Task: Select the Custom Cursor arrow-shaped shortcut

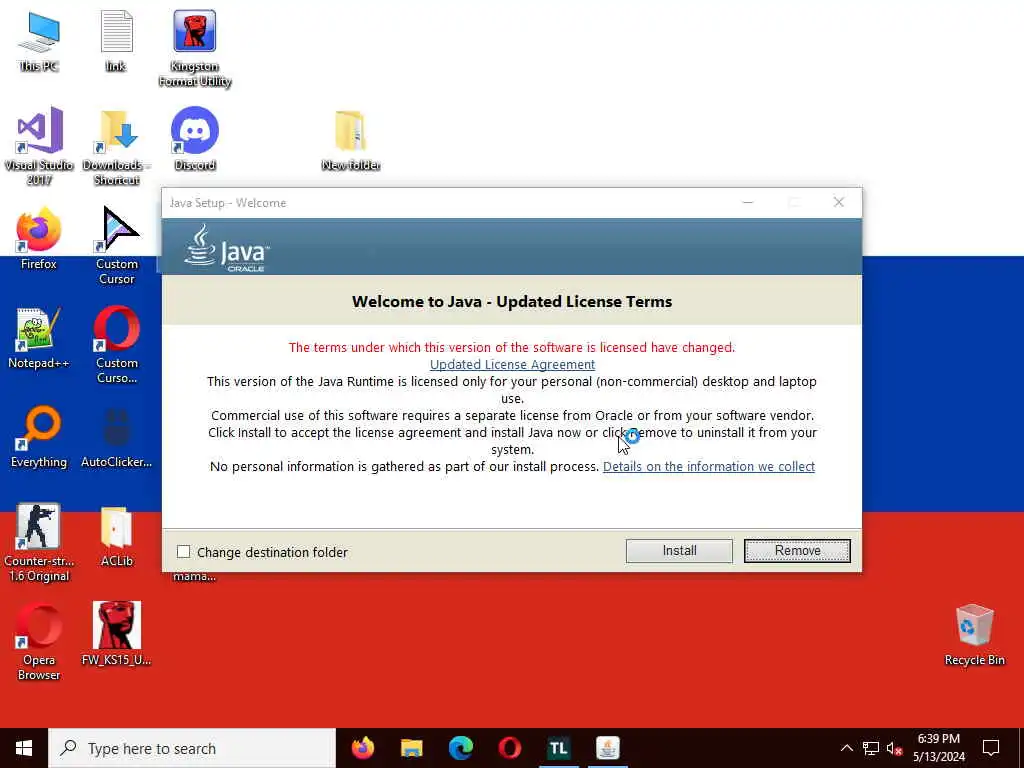Action: [x=116, y=246]
